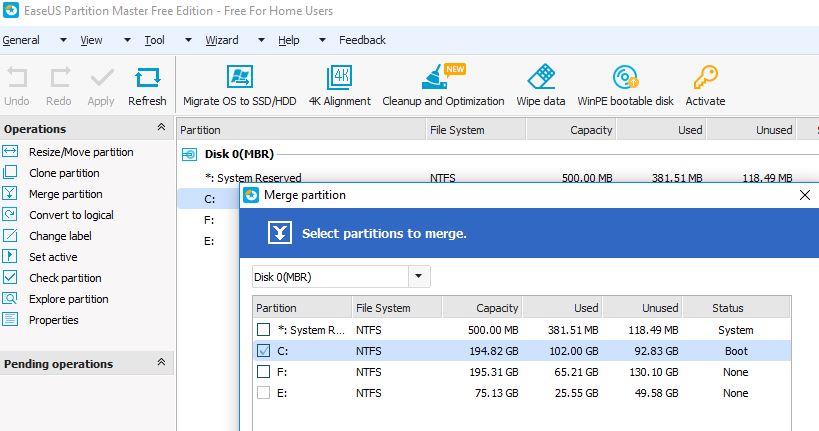
Task: Collapse the Operations panel
Action: coord(161,127)
